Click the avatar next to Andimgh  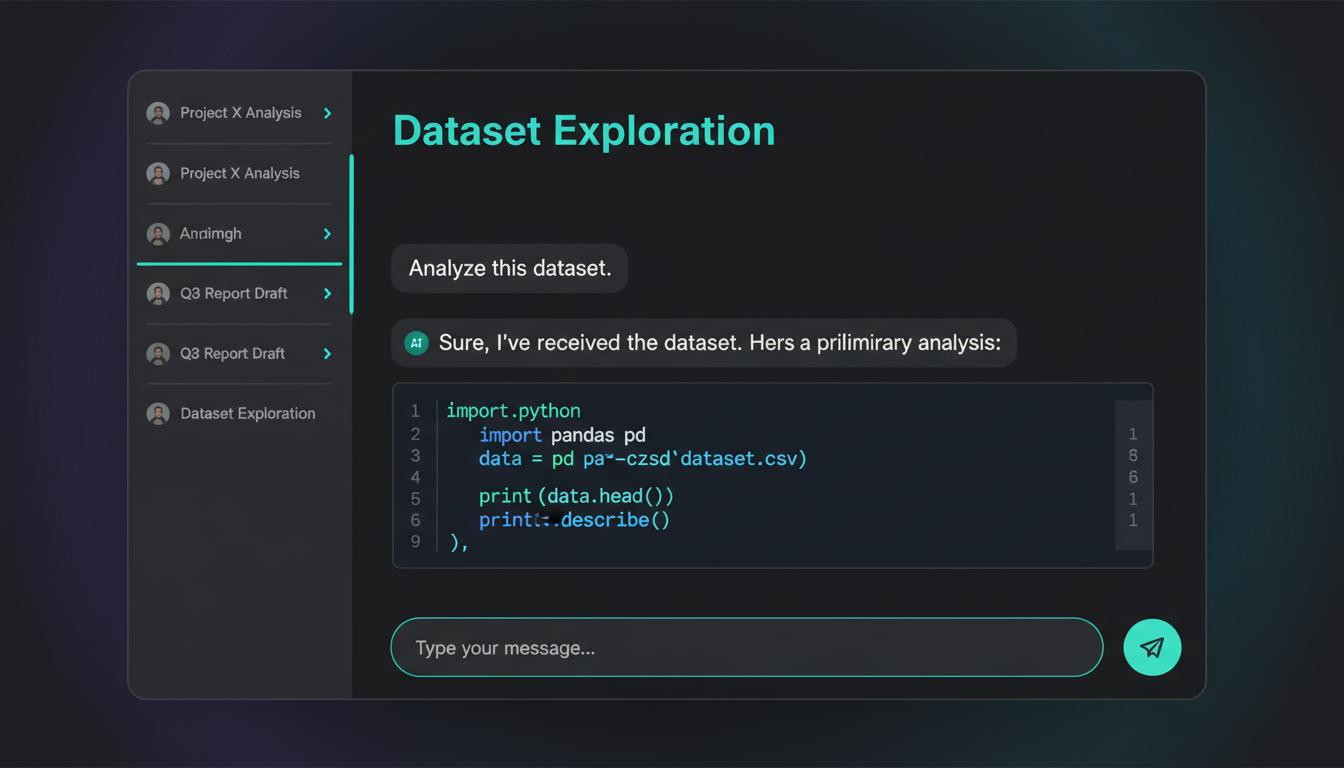tap(158, 233)
